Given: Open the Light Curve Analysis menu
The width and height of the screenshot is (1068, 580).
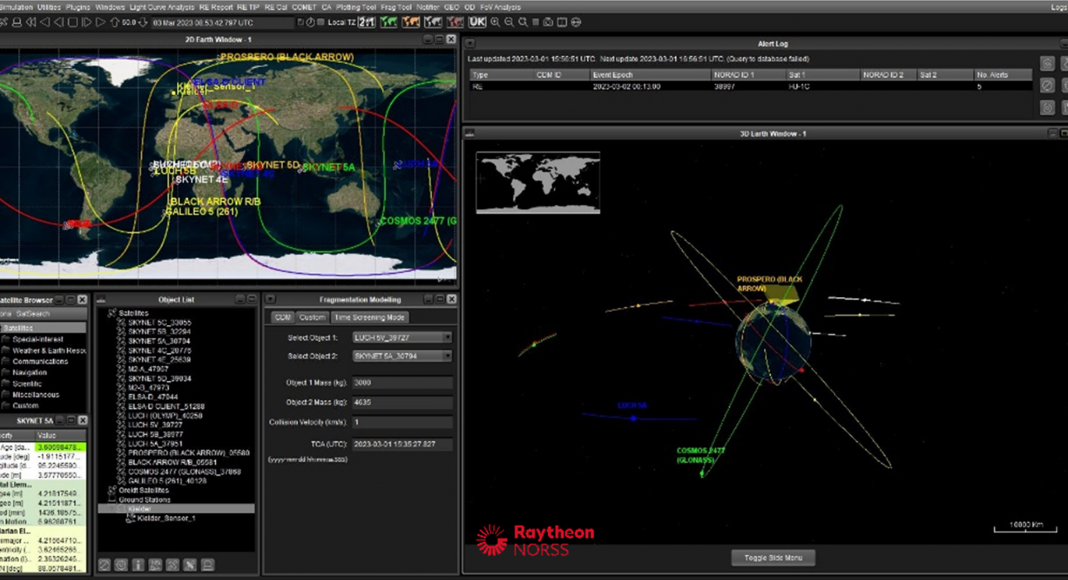Looking at the screenshot, I should 162,7.
